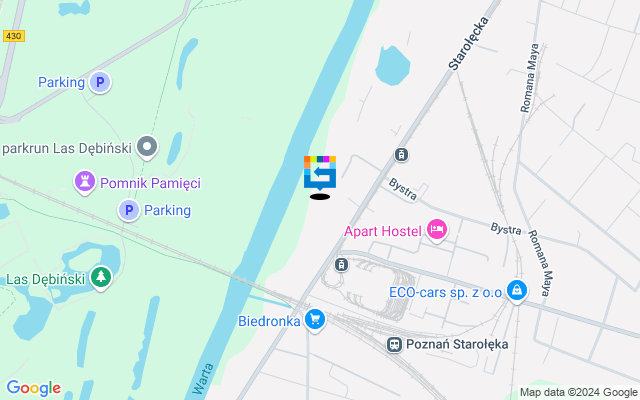Open the Google logo link
Image resolution: width=640 pixels, height=400 pixels.
click(33, 388)
